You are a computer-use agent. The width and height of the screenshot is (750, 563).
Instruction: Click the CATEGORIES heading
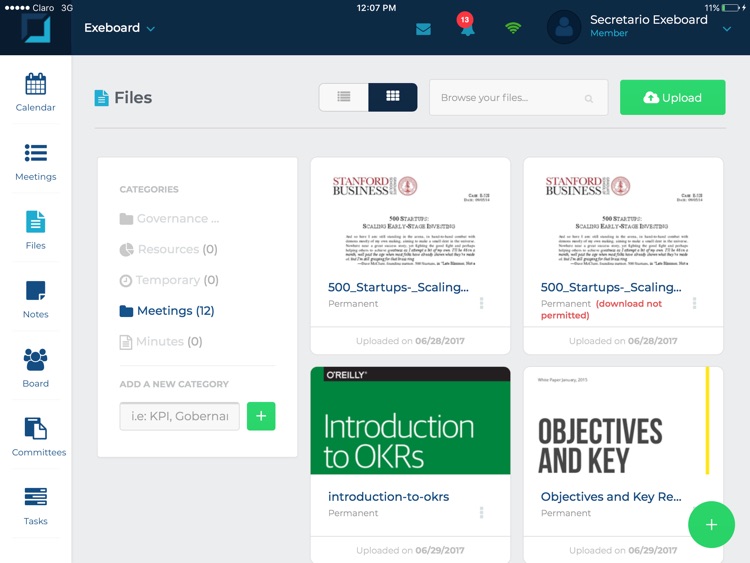point(149,189)
